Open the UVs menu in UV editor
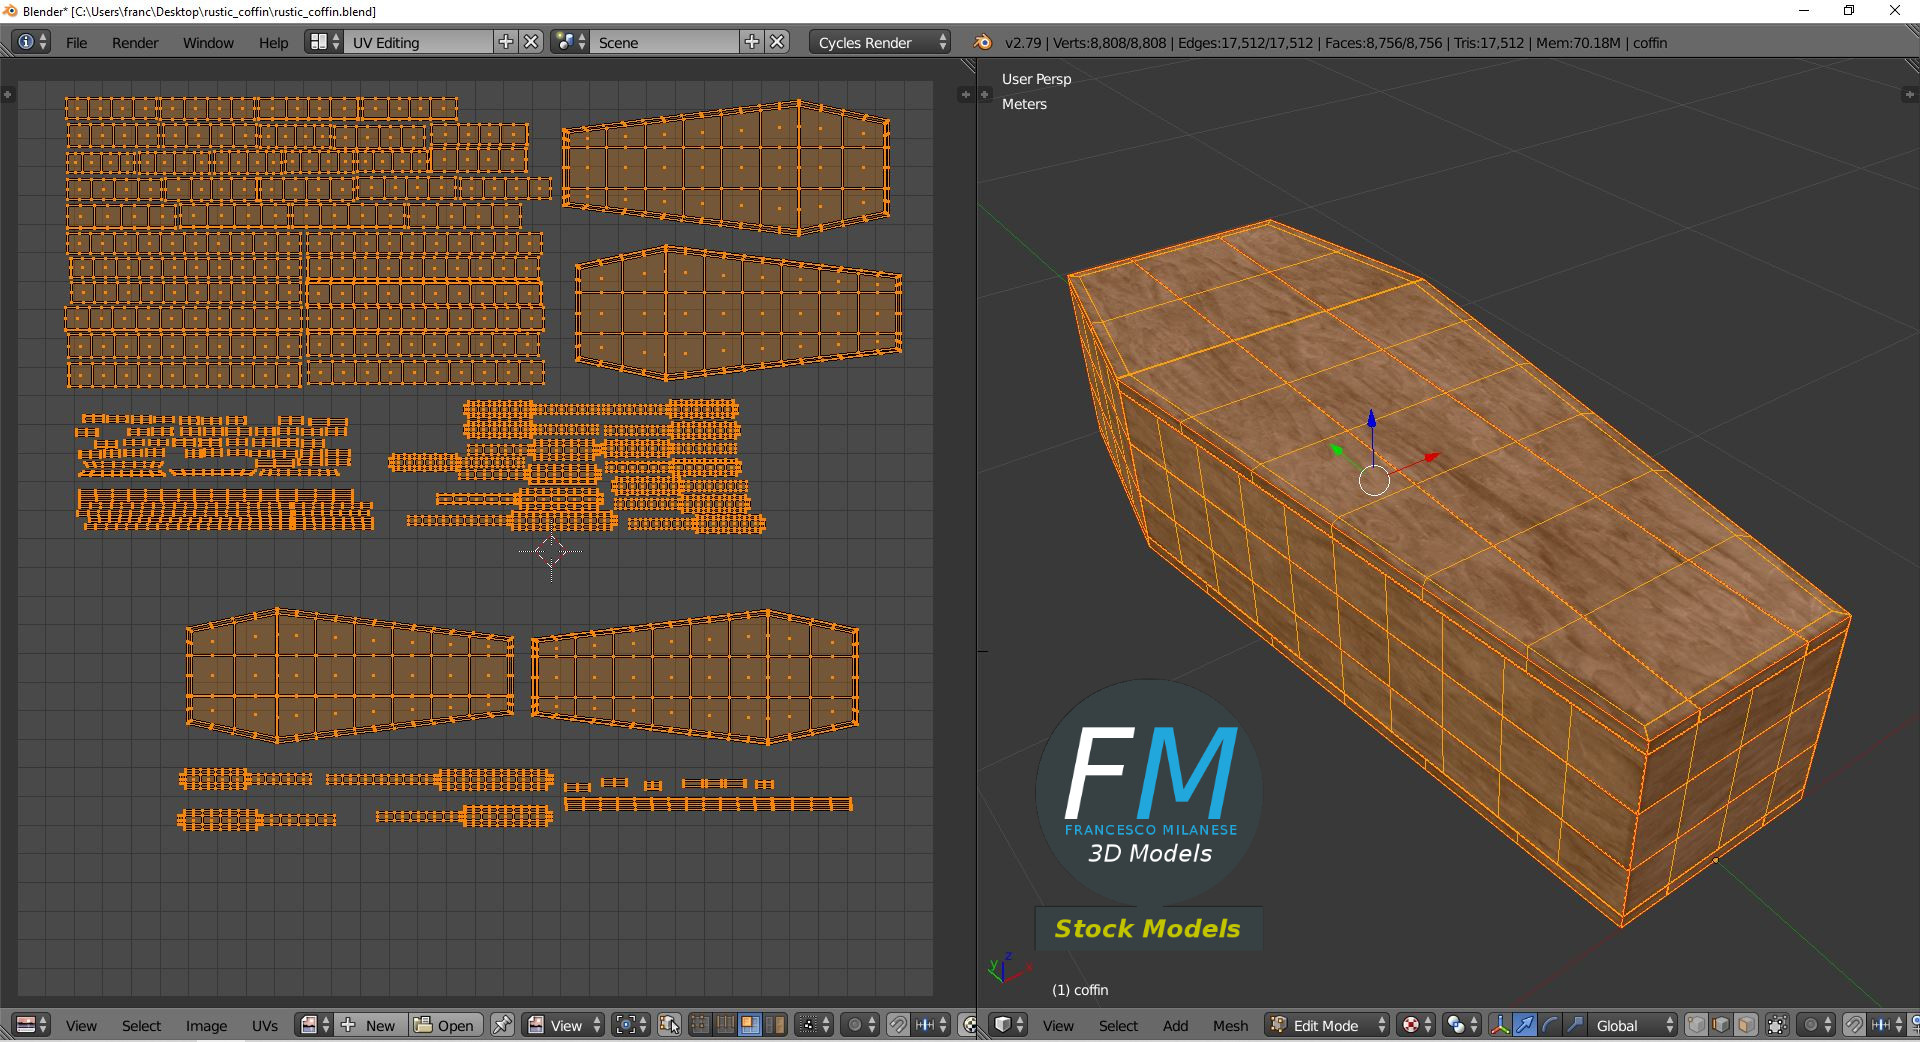This screenshot has height=1042, width=1920. pos(265,1025)
